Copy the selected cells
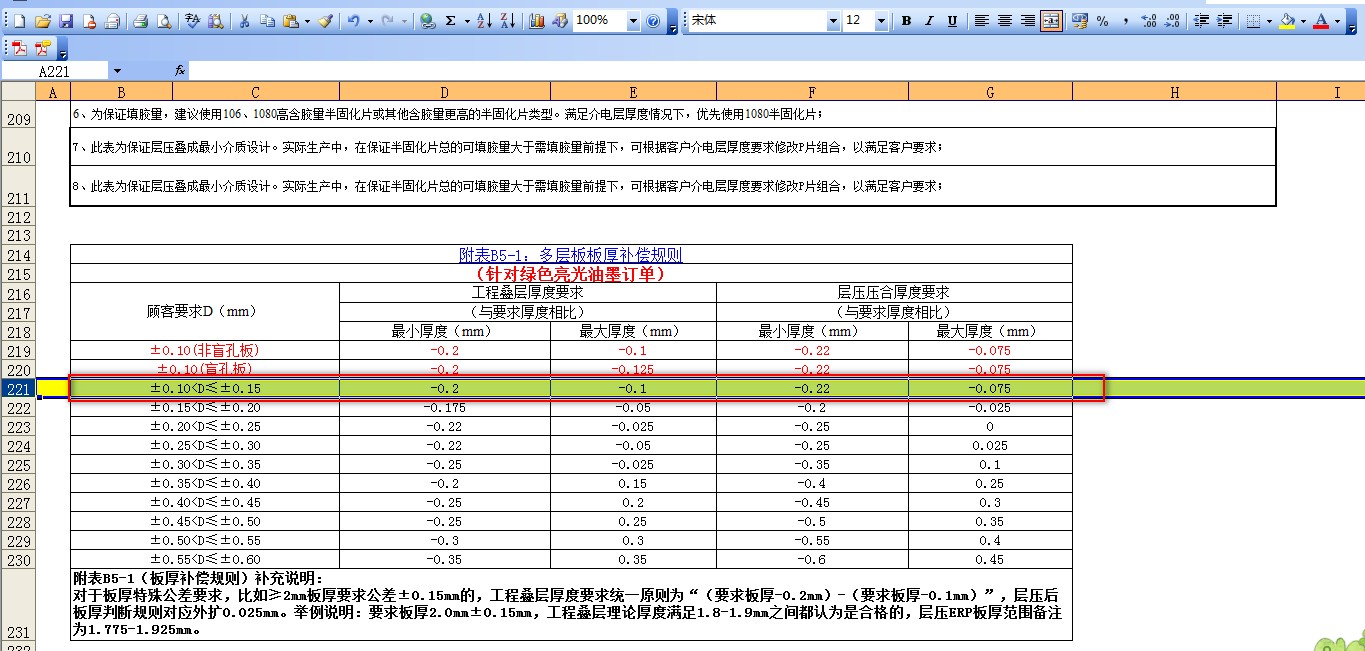 (268, 21)
